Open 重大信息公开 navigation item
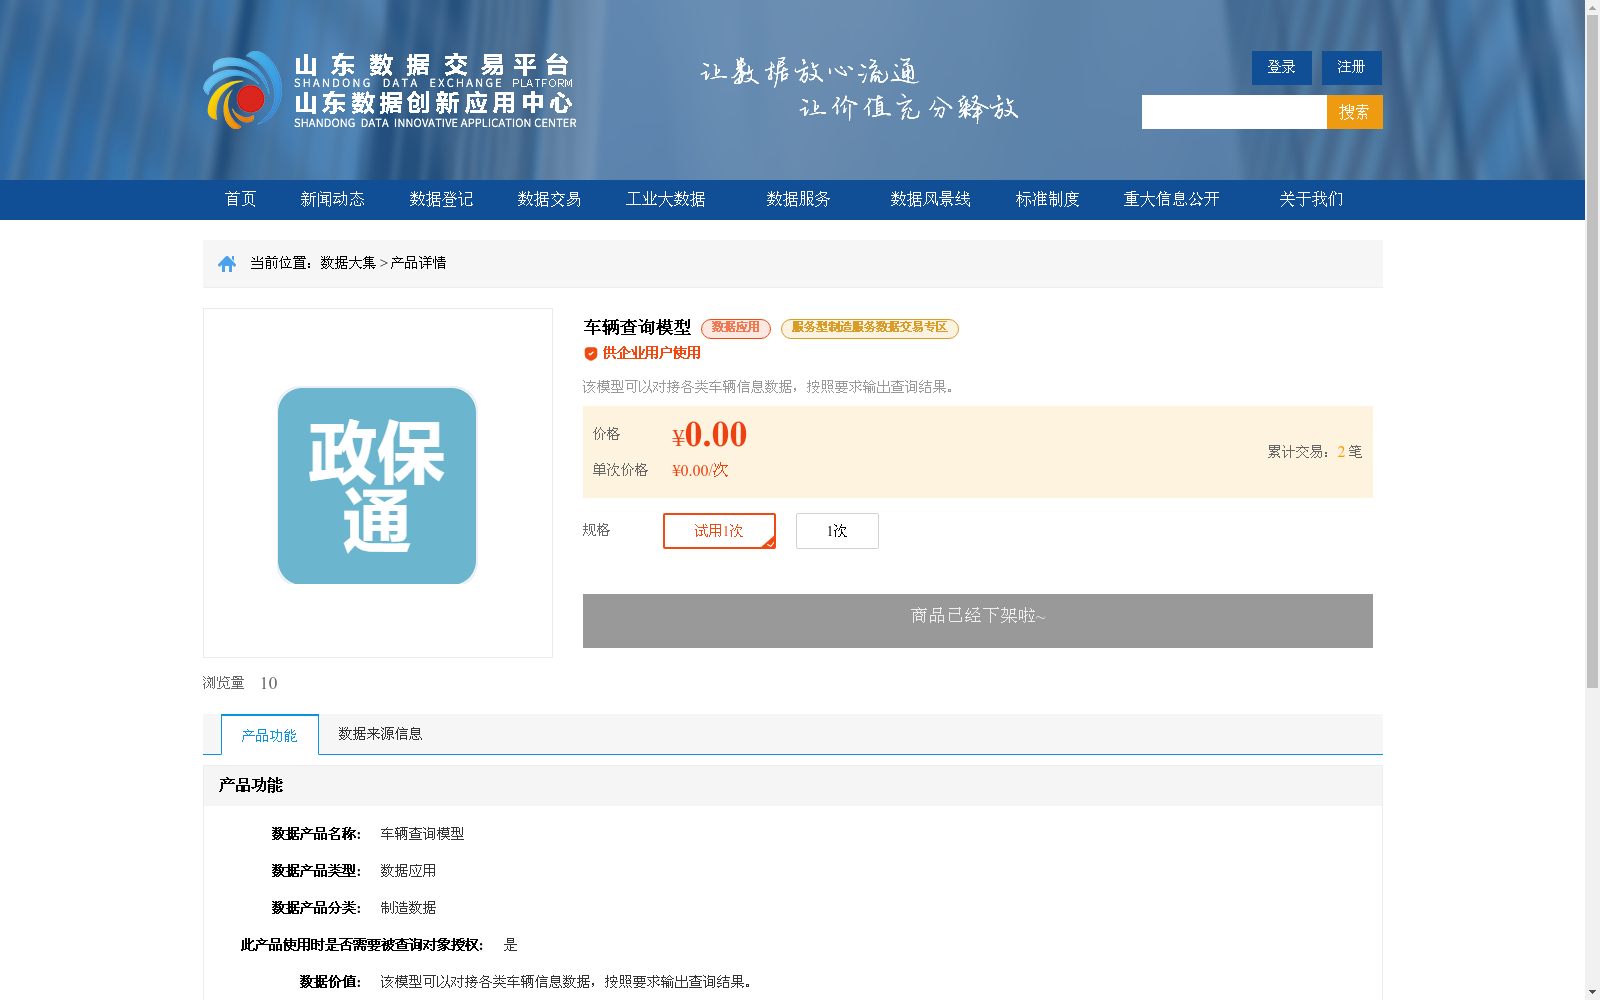The height and width of the screenshot is (1000, 1600). pyautogui.click(x=1171, y=199)
